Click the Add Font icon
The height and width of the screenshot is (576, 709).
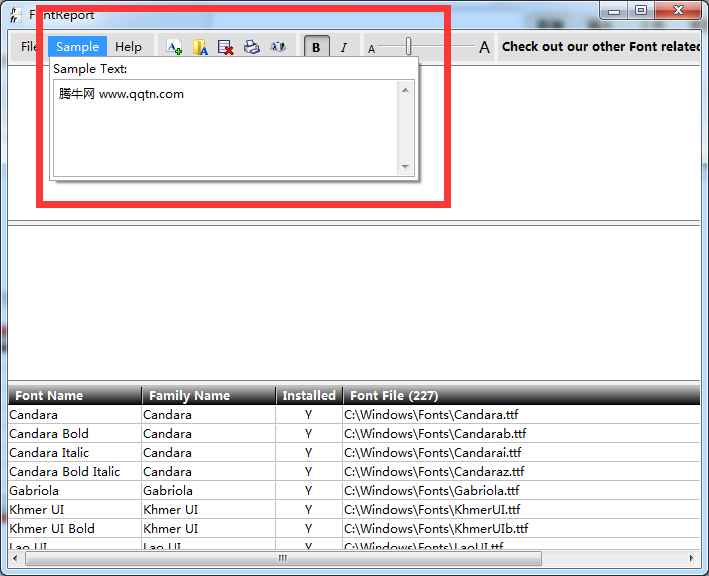[x=174, y=47]
